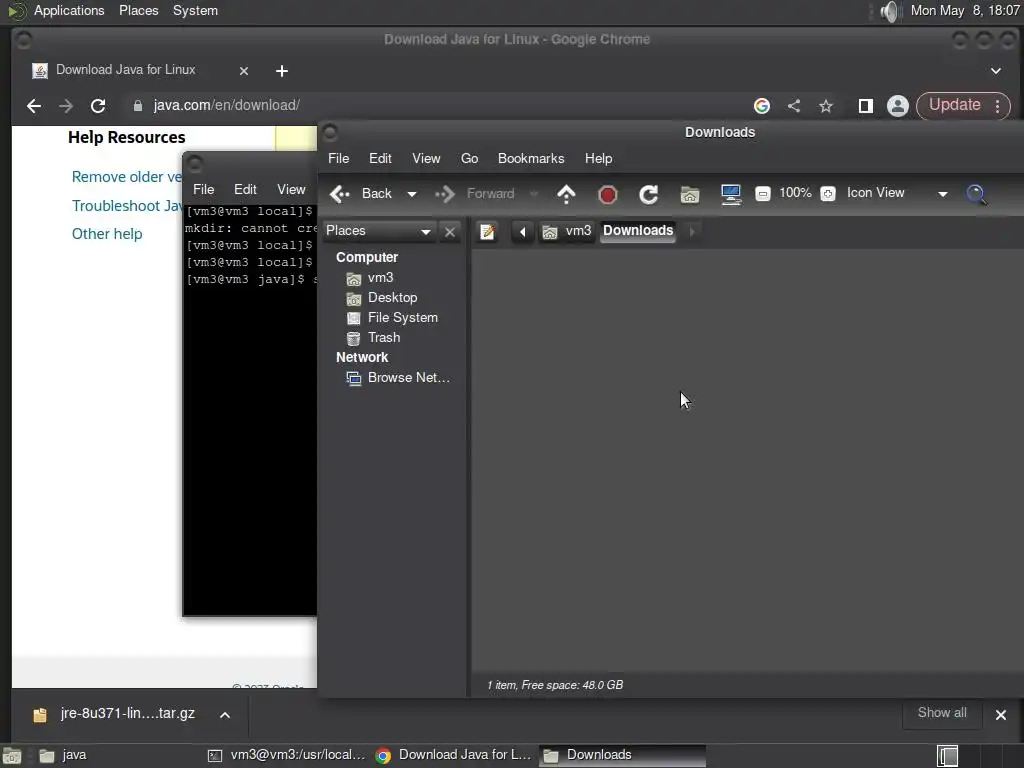Open the Places panel menu
The width and height of the screenshot is (1024, 768).
point(138,10)
